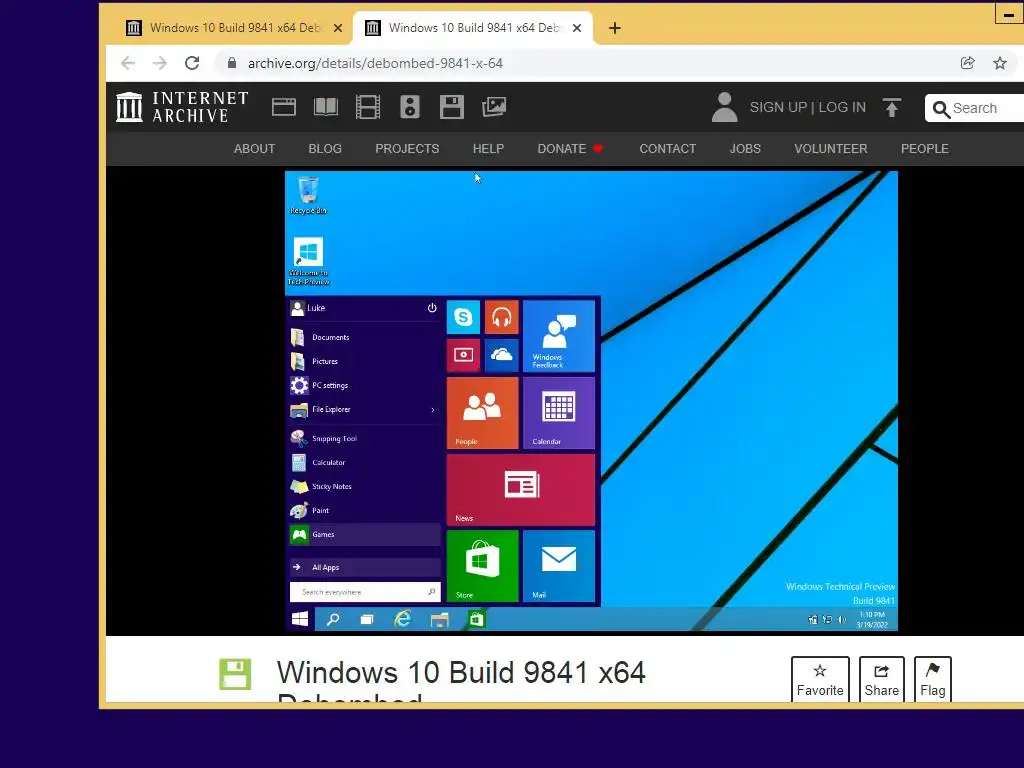This screenshot has height=768, width=1024.
Task: Open the Internet Archive software floppy icon
Action: point(451,107)
